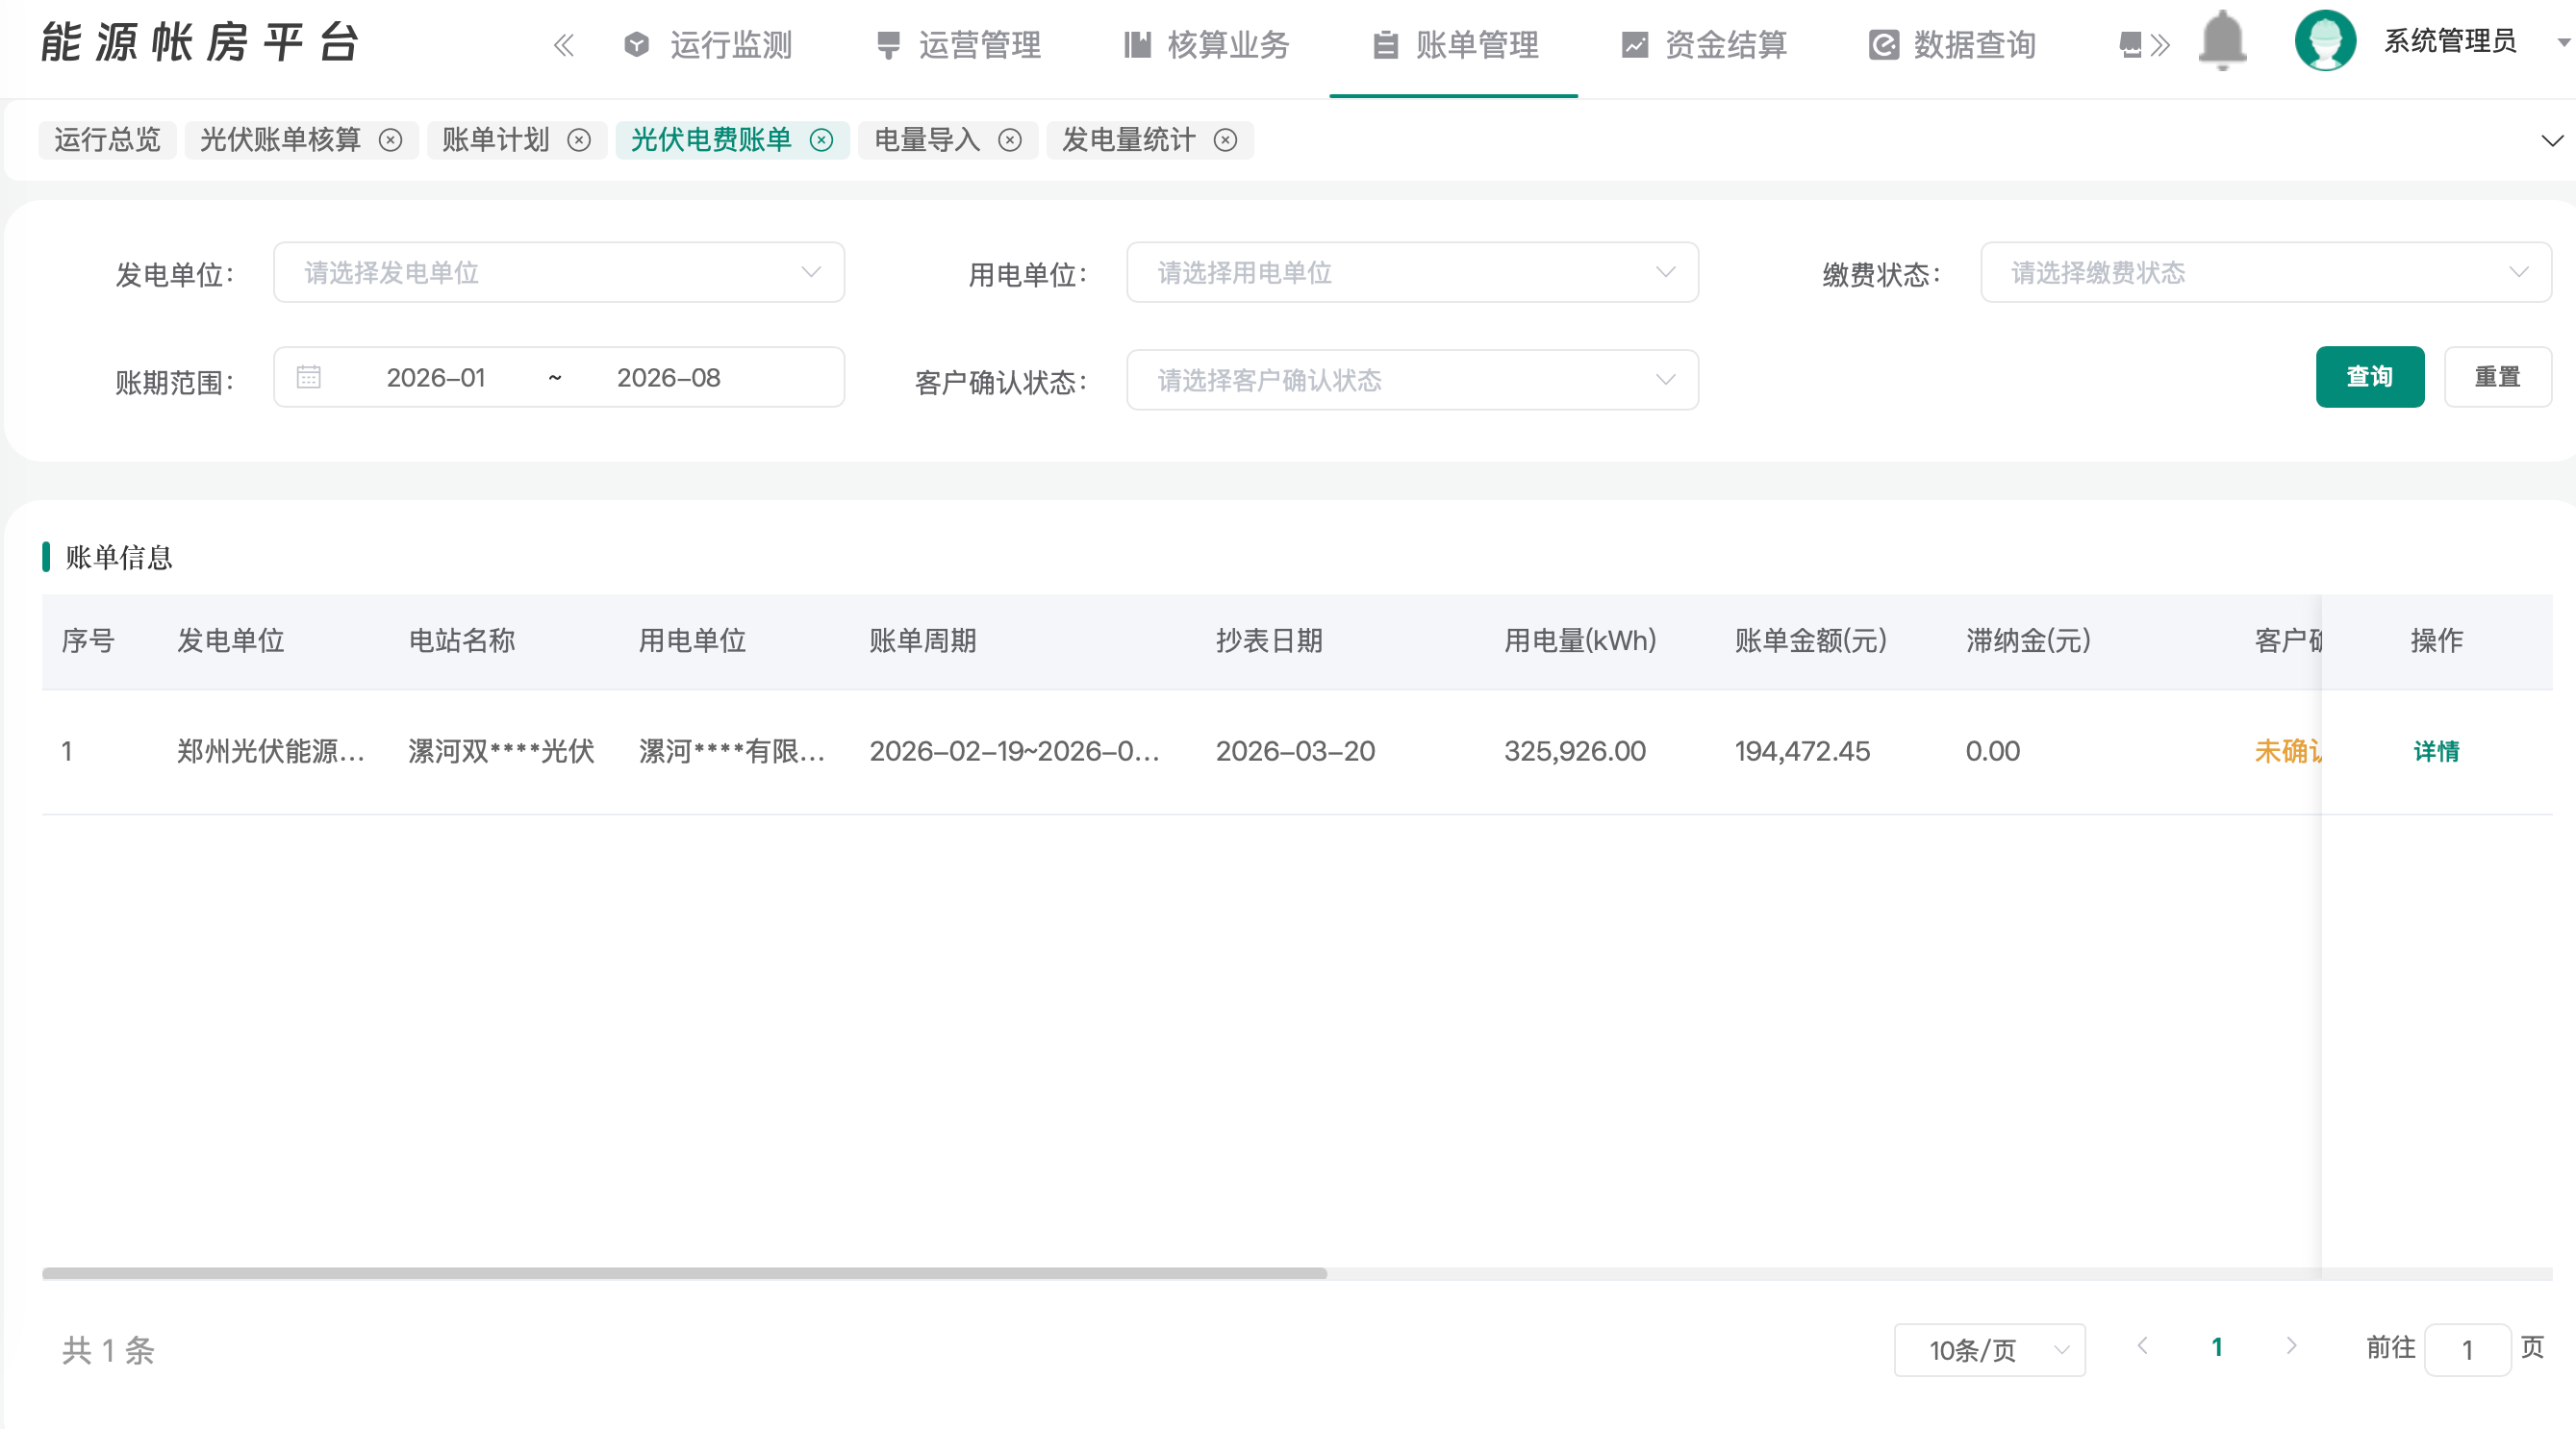Expand more navigation with the double right arrow
Screen dimensions: 2576x1429
[2161, 45]
